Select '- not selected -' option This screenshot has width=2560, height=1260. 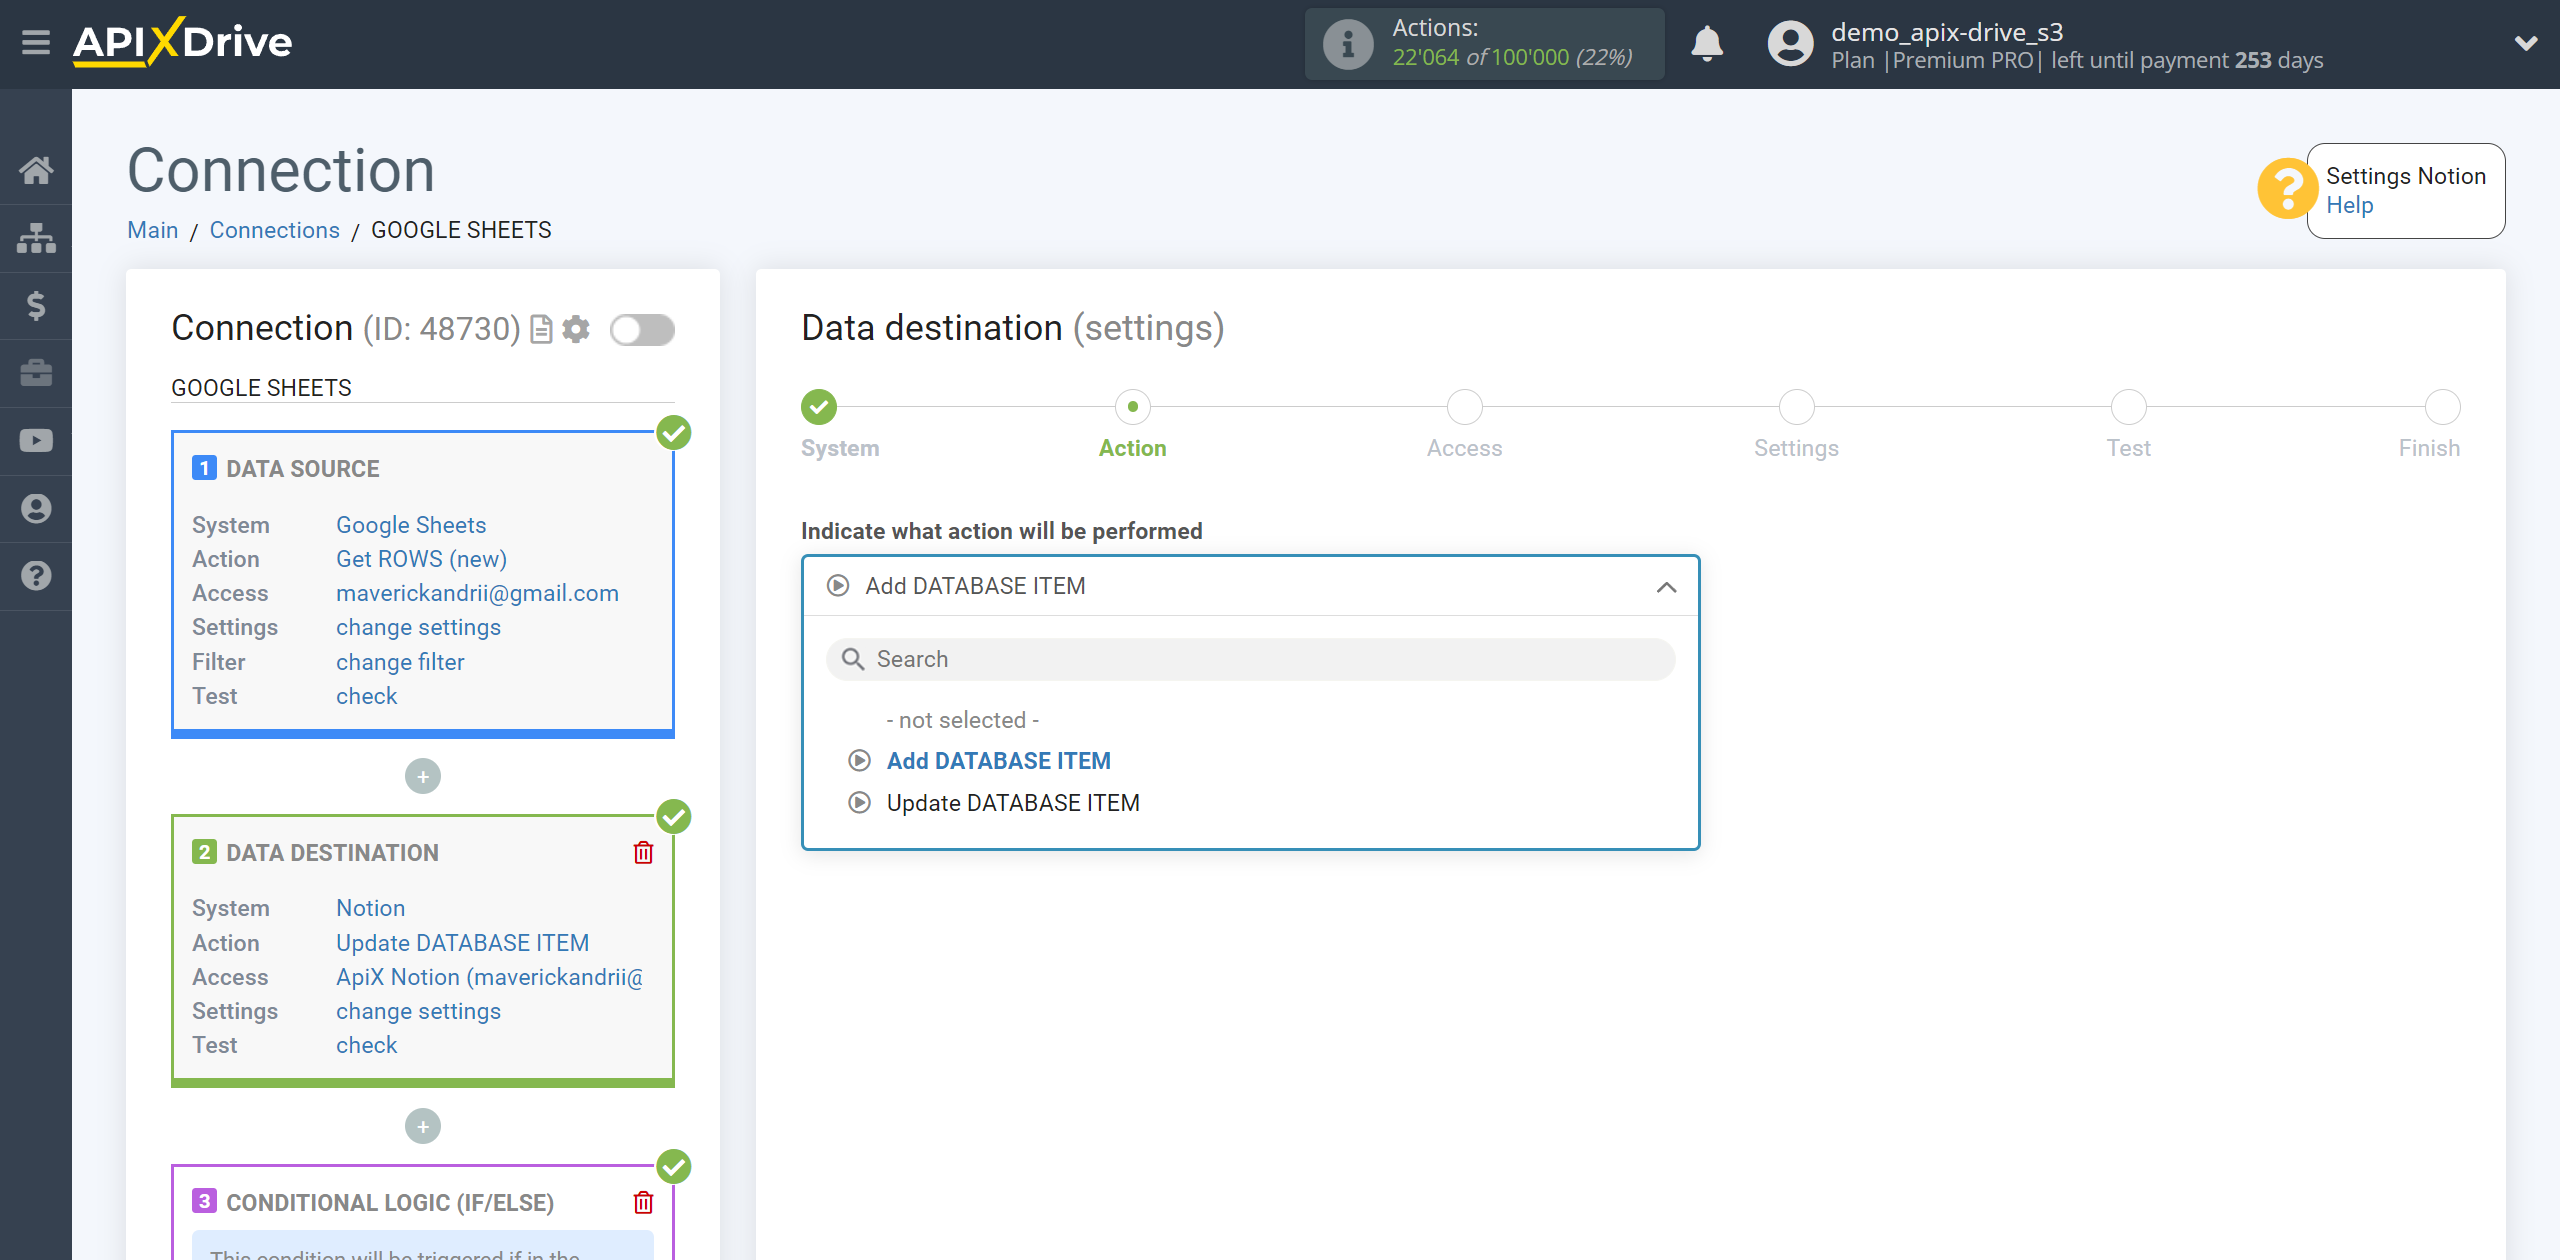pyautogui.click(x=962, y=720)
